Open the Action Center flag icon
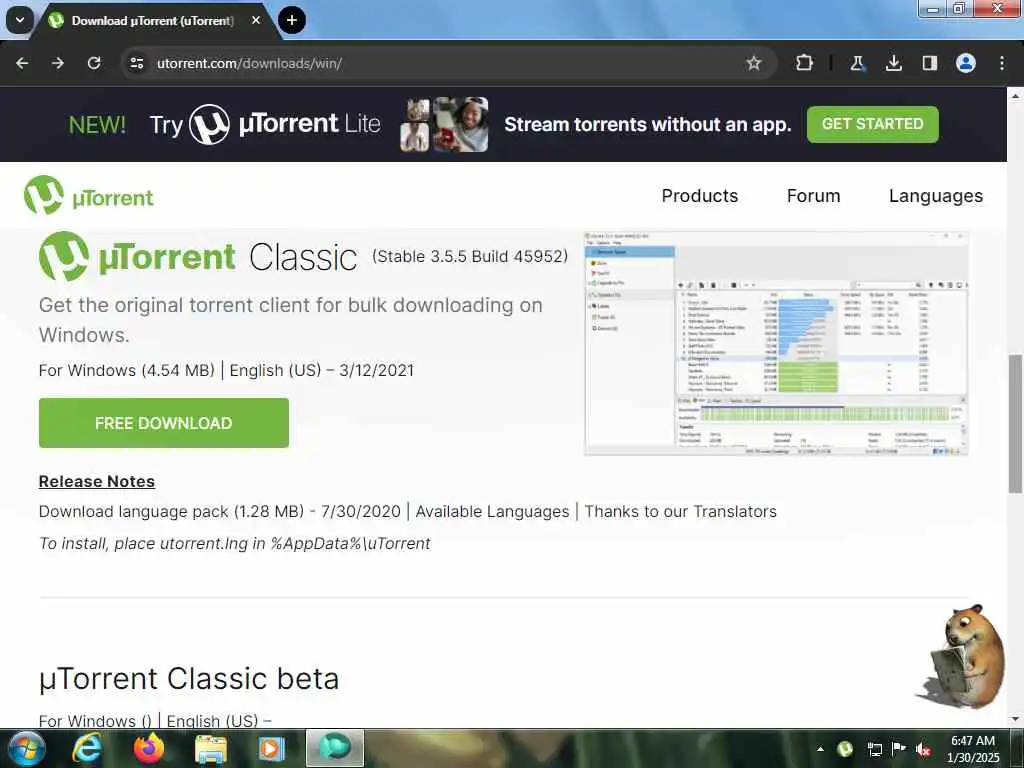This screenshot has height=768, width=1024. coord(899,748)
